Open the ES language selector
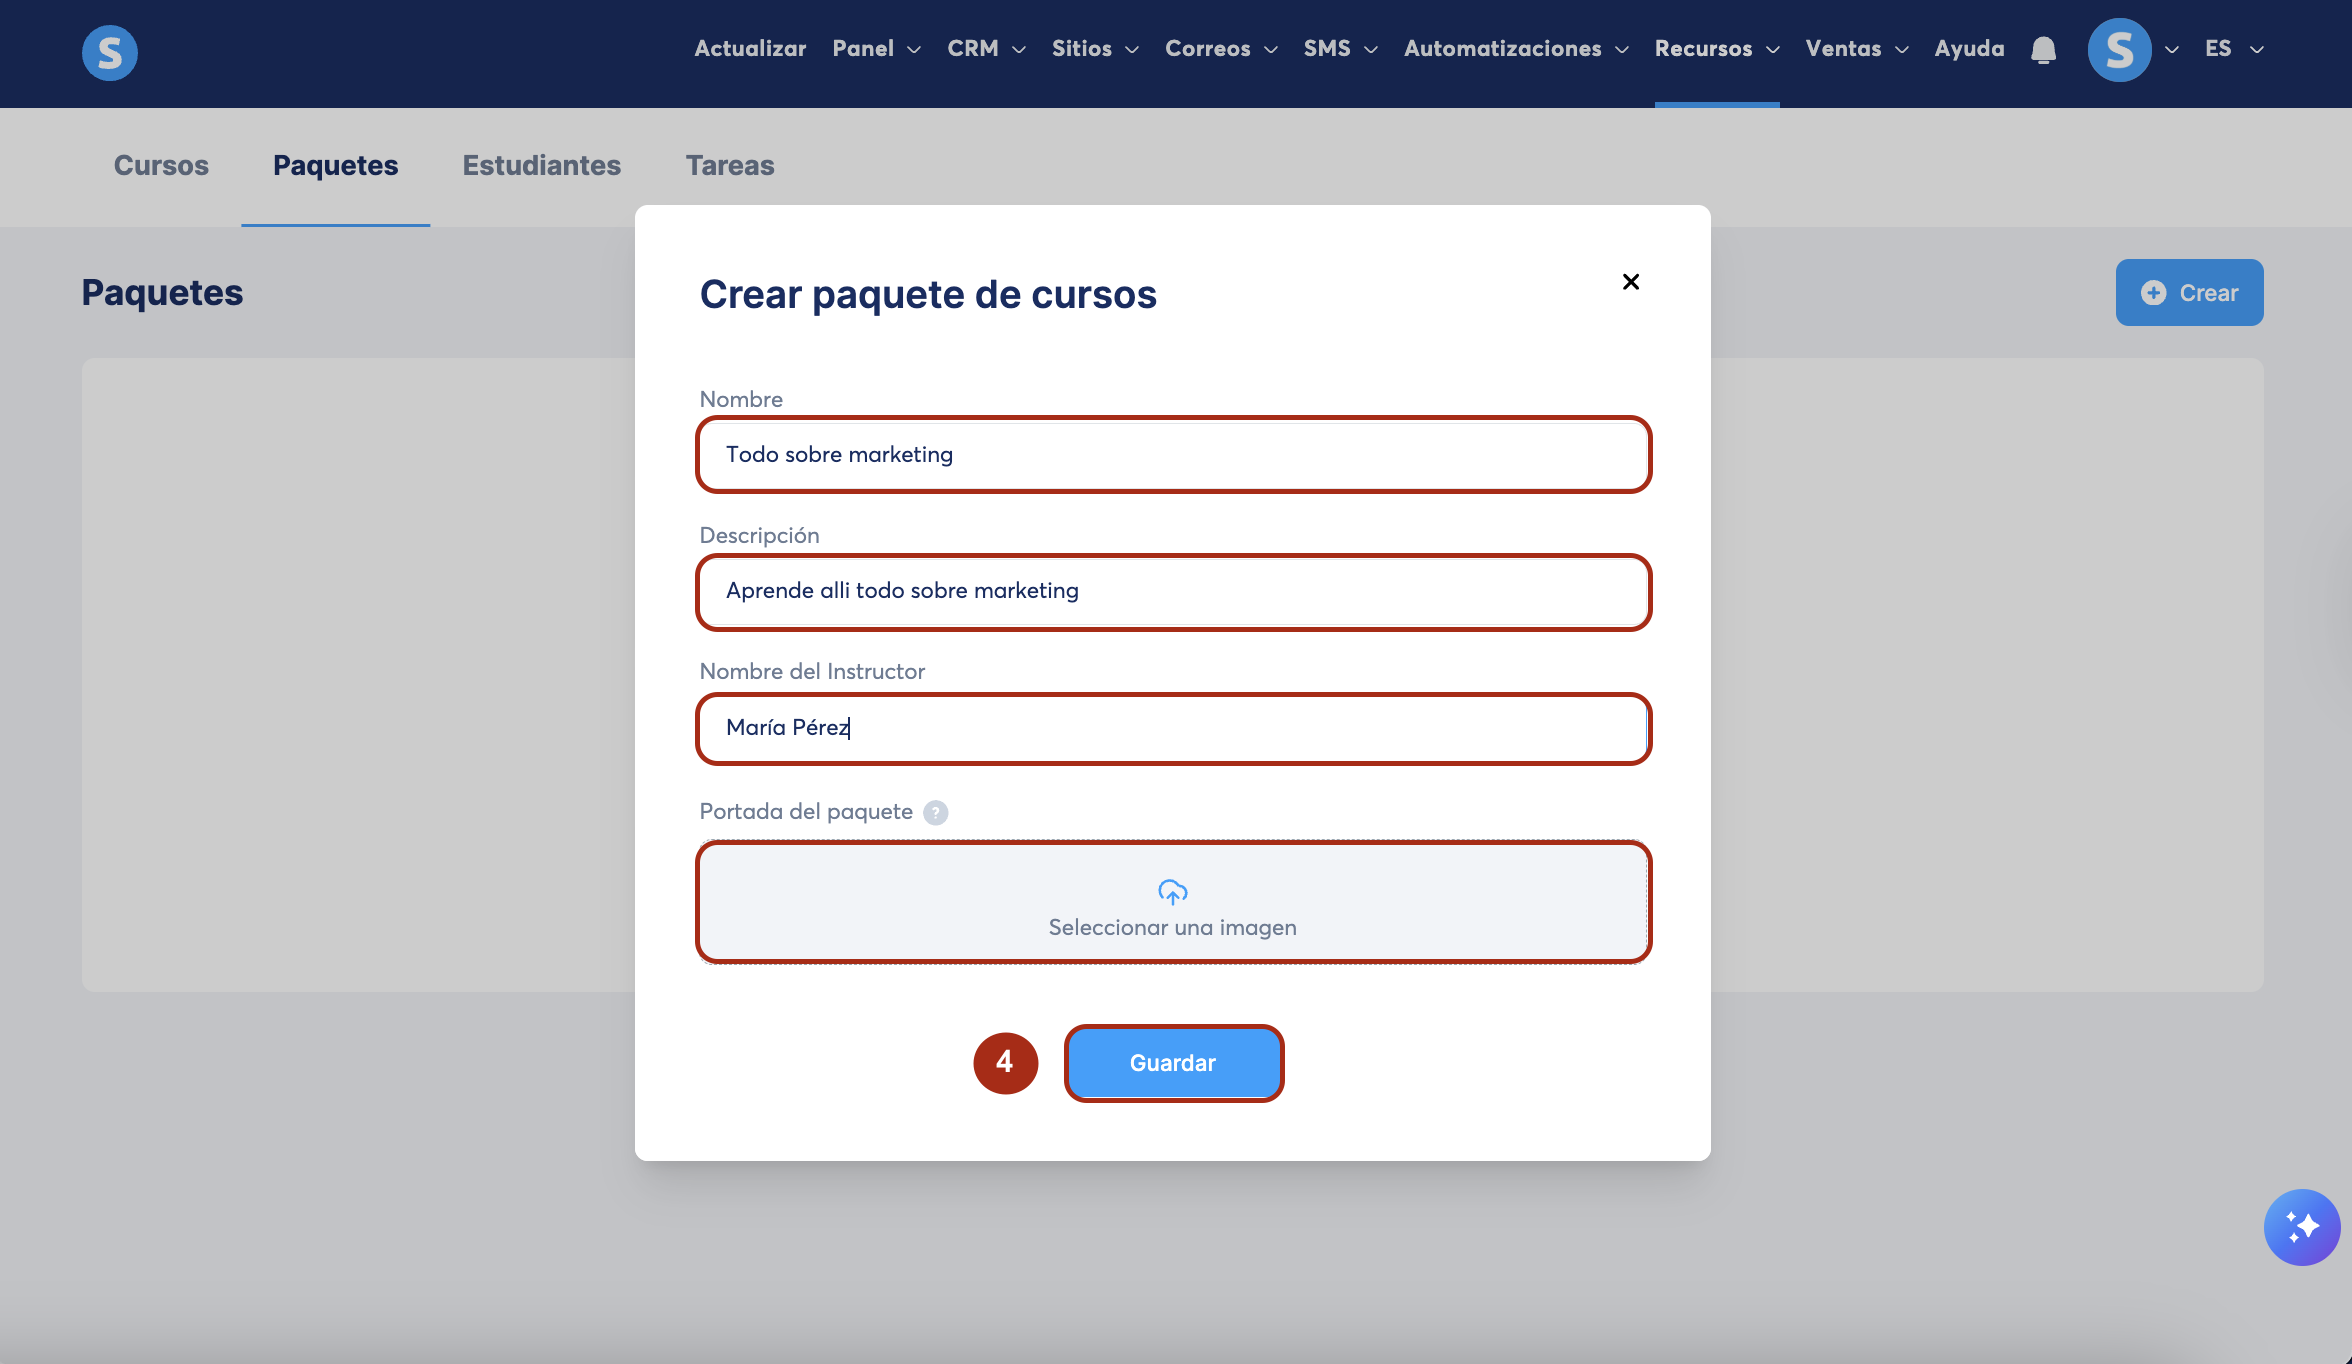Image resolution: width=2352 pixels, height=1364 pixels. [x=2233, y=49]
